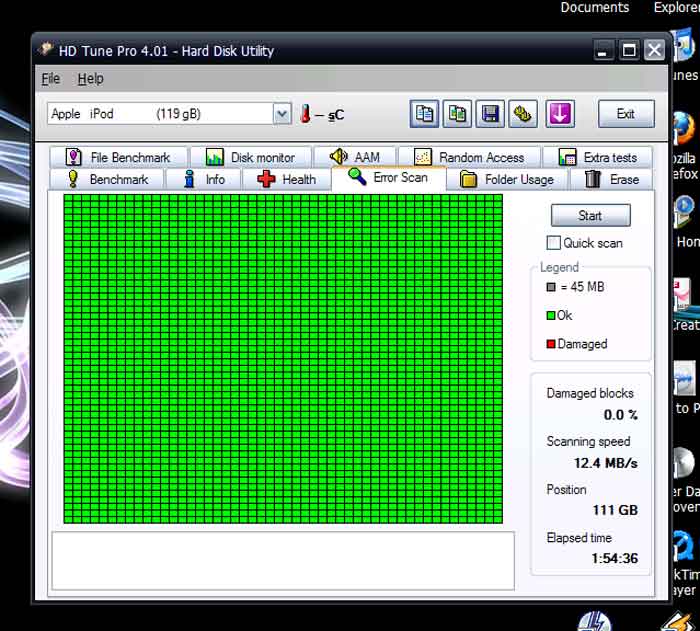
Task: Click the purple down arrow toolbar icon
Action: pyautogui.click(x=559, y=114)
